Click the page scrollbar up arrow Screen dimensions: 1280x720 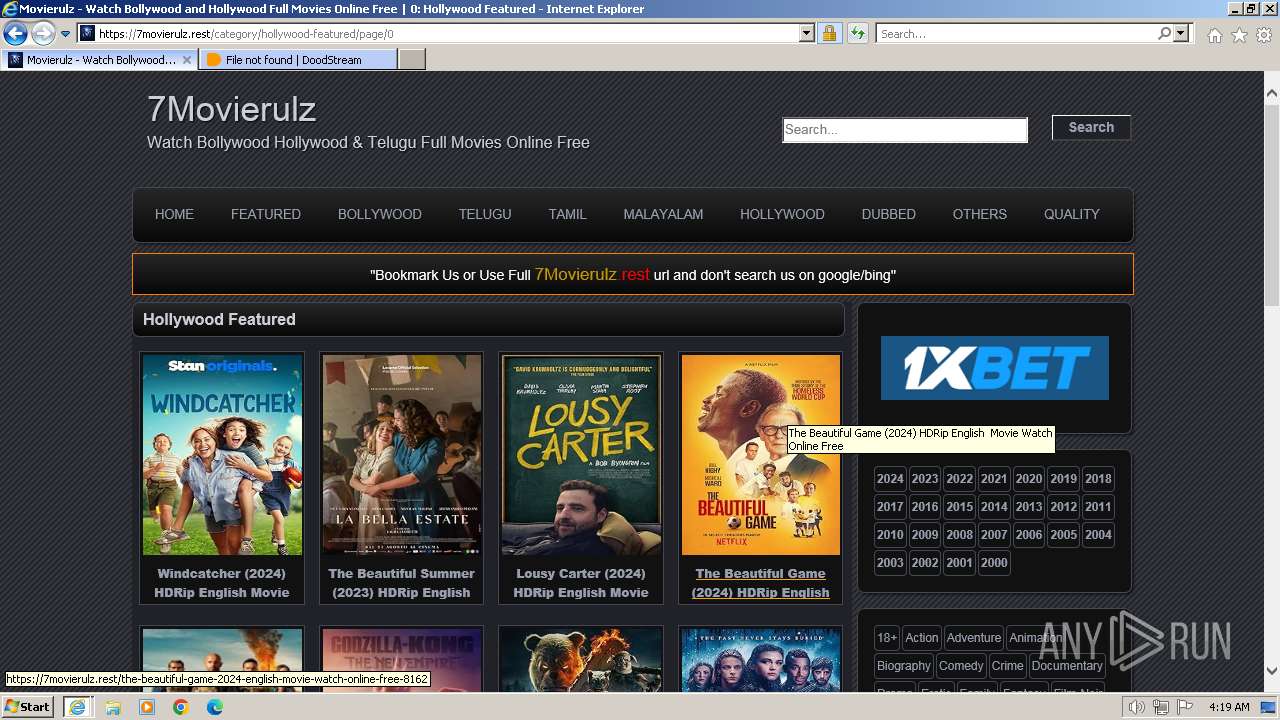tap(1272, 93)
